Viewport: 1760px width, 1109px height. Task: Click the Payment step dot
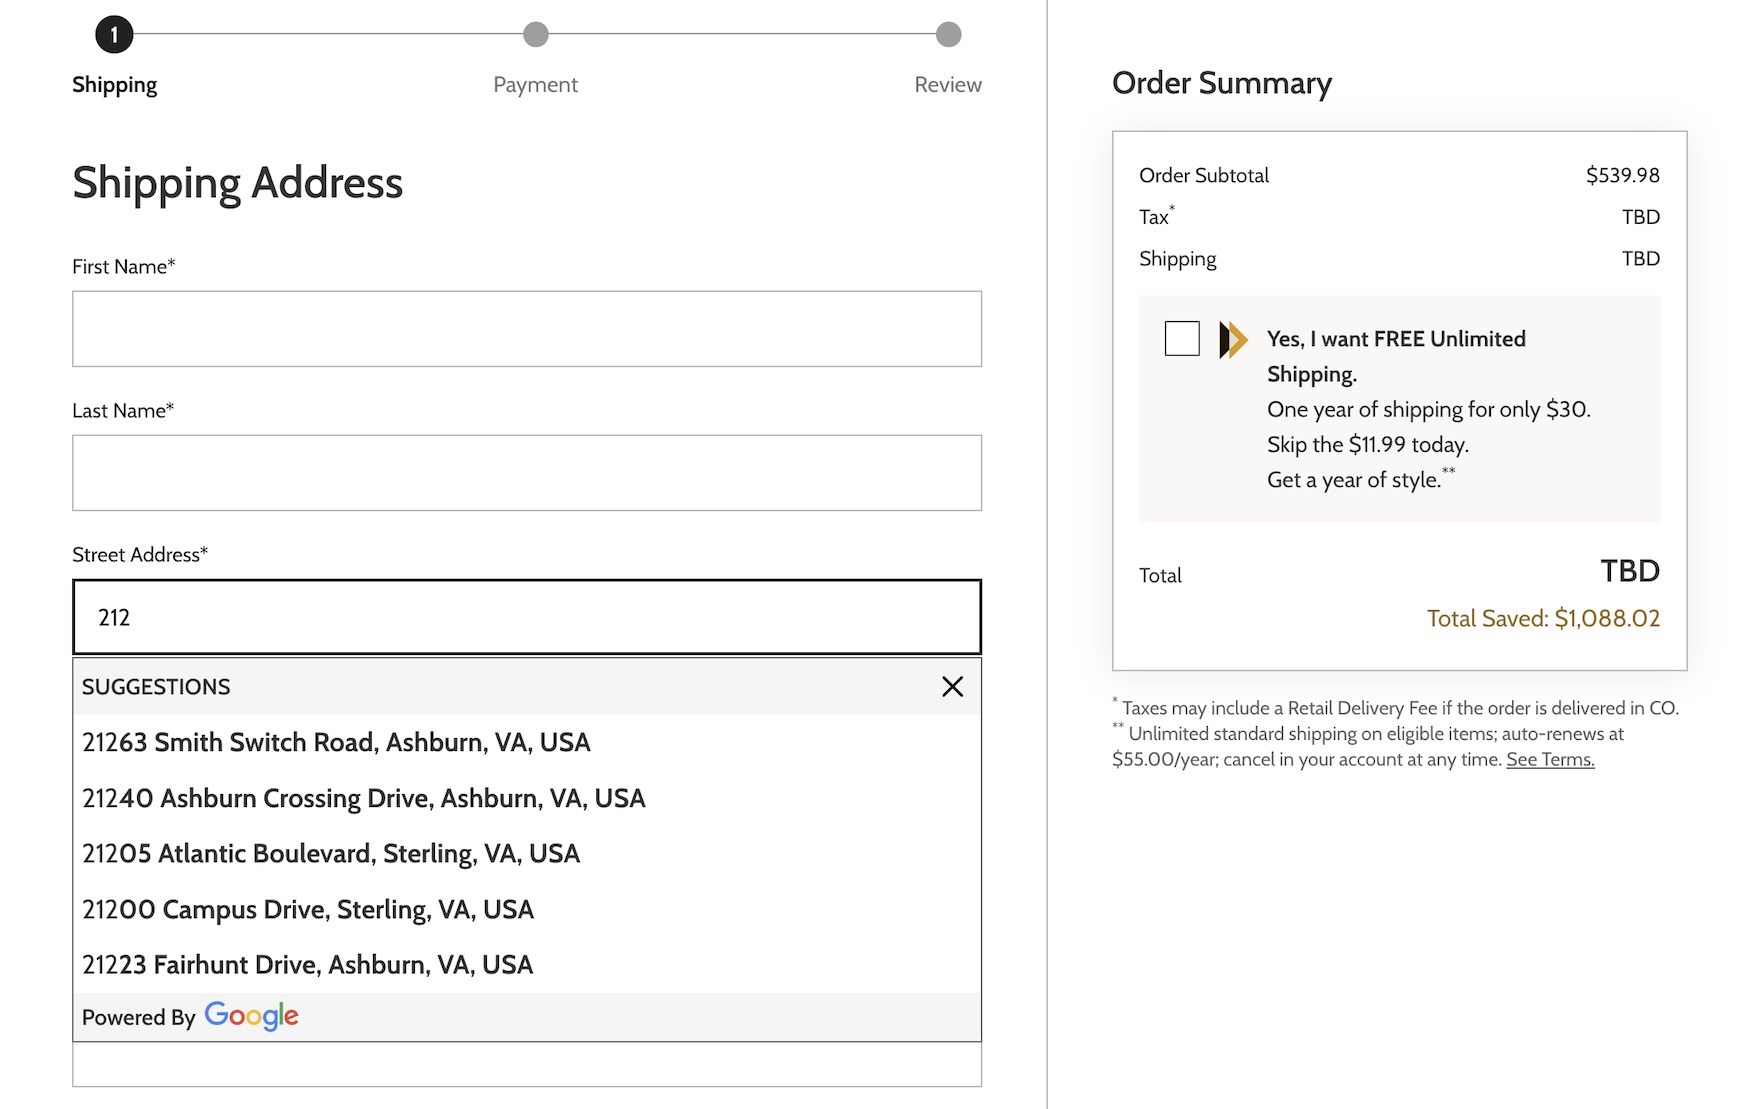(x=536, y=35)
